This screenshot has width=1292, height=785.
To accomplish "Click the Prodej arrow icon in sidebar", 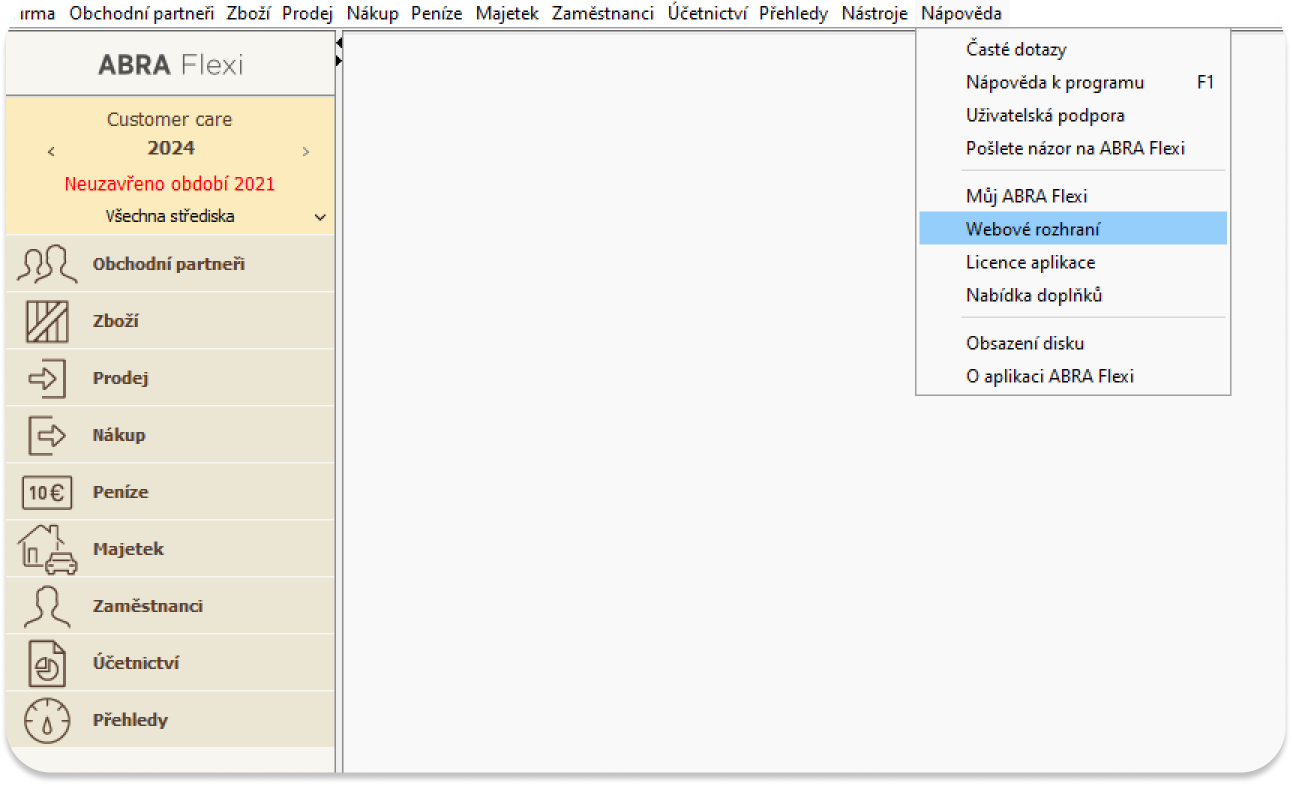I will (46, 378).
